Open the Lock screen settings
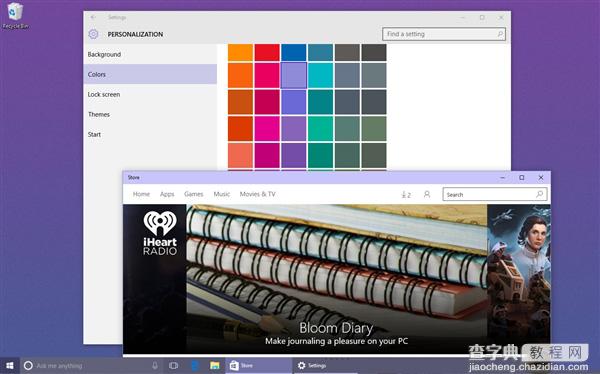Viewport: 600px width, 374px height. click(150, 94)
